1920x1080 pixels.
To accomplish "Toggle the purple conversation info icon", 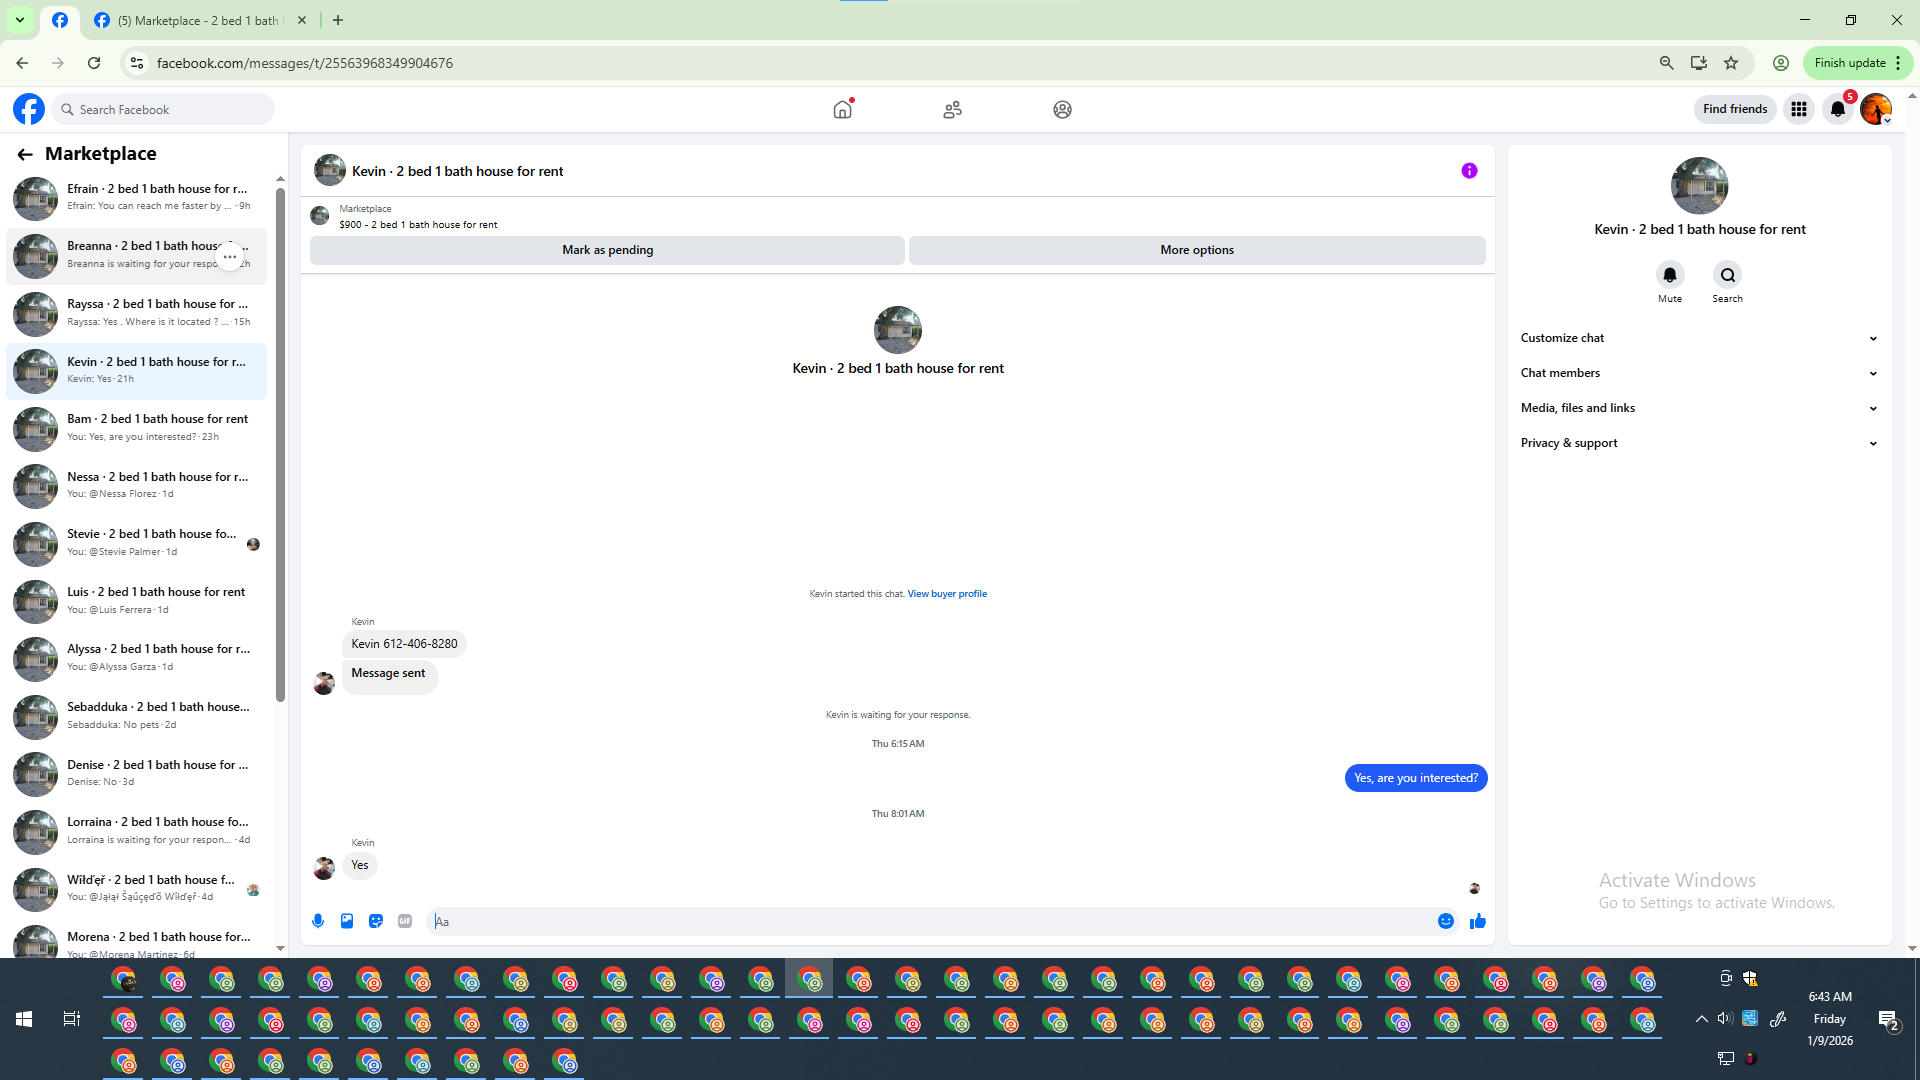I will [x=1469, y=171].
